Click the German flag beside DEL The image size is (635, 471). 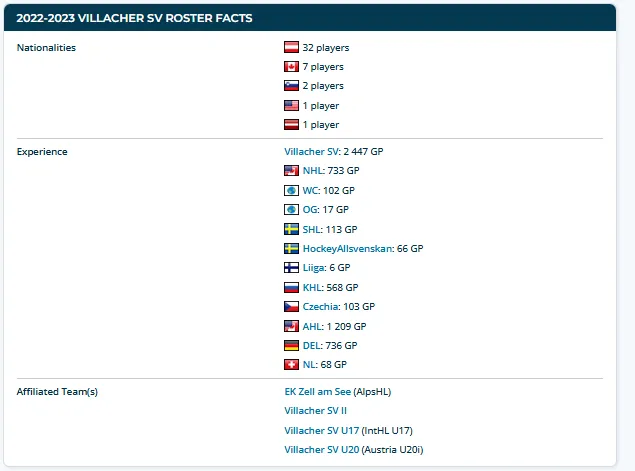291,345
